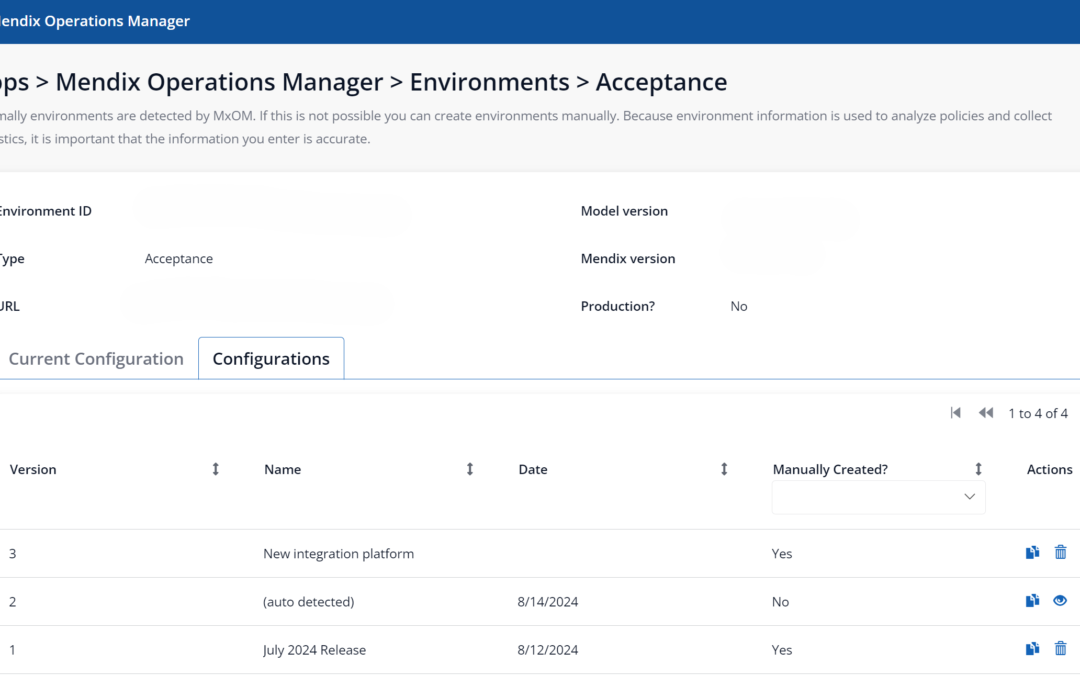The width and height of the screenshot is (1080, 675).
Task: Select the Configurations tab
Action: 271,359
